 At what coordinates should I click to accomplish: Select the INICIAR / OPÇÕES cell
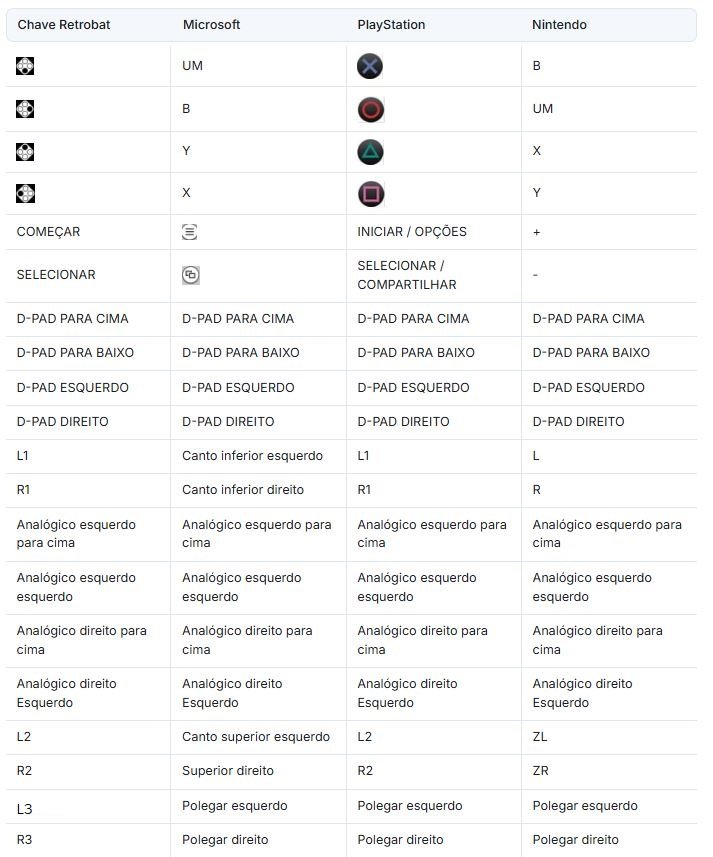(x=412, y=232)
